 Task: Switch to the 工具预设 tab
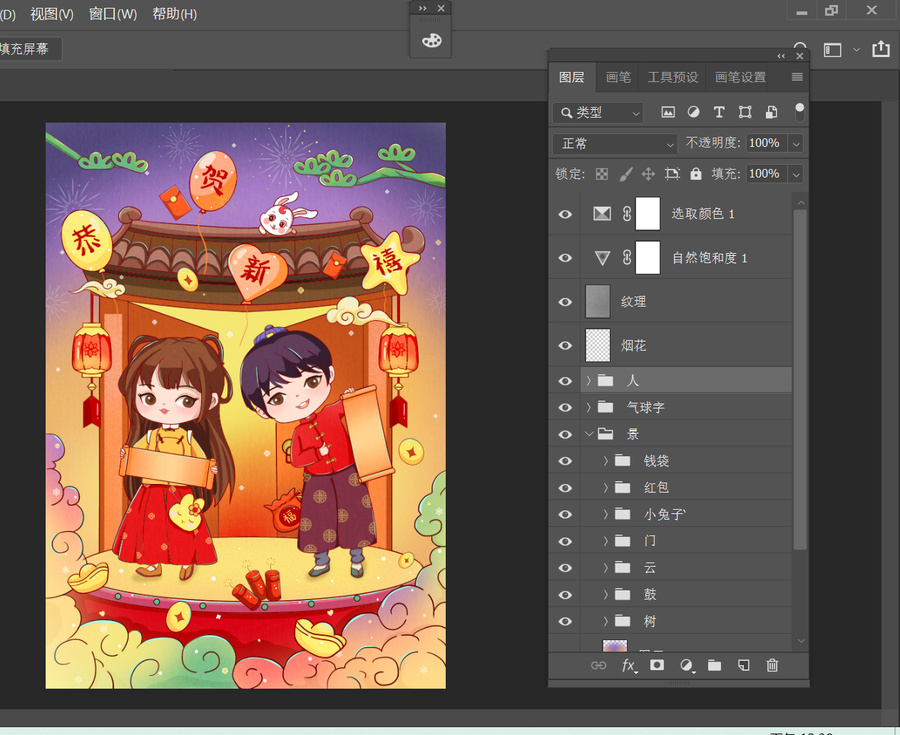pos(673,77)
